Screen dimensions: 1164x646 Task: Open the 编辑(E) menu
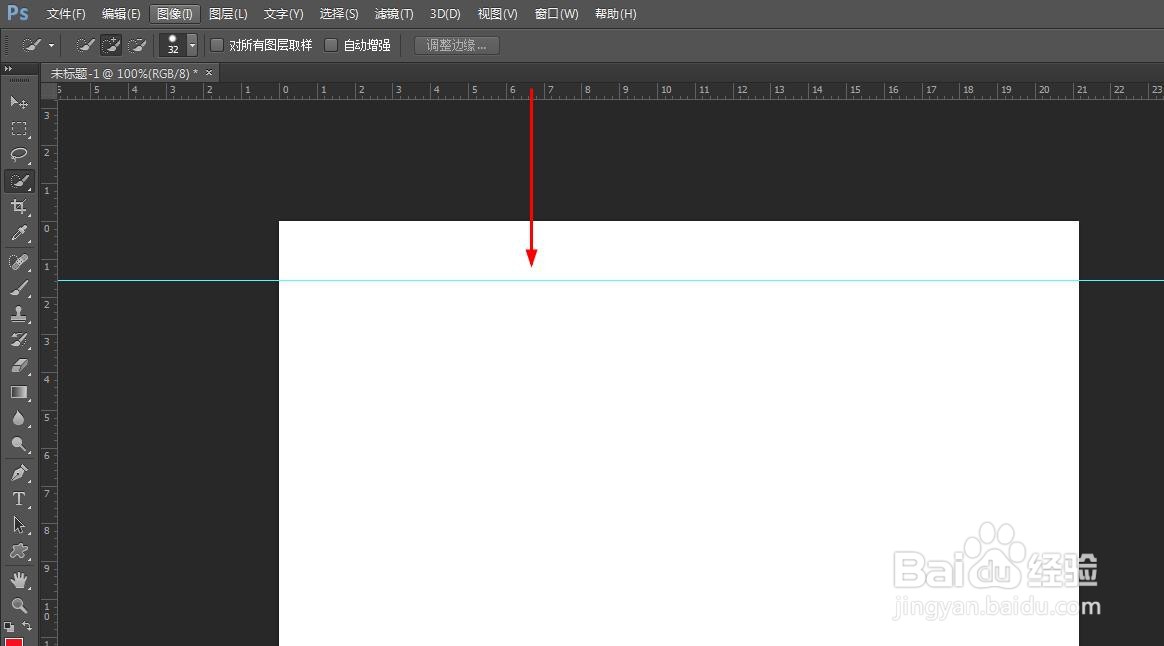pos(121,14)
